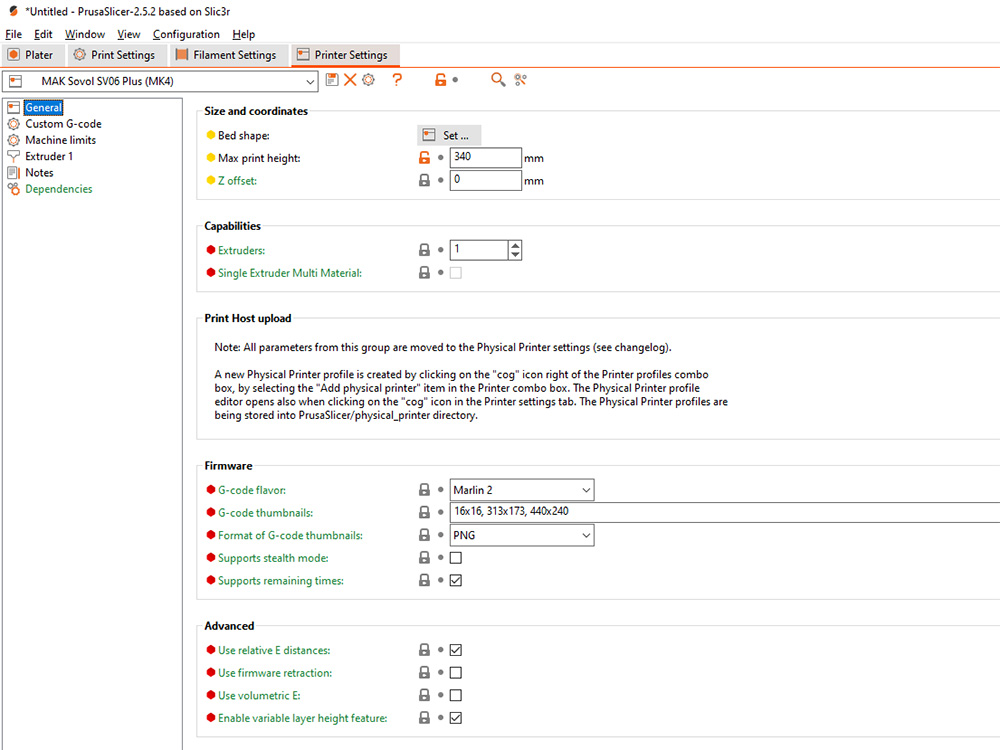
Task: Switch to the Print Settings tab
Action: click(x=115, y=55)
